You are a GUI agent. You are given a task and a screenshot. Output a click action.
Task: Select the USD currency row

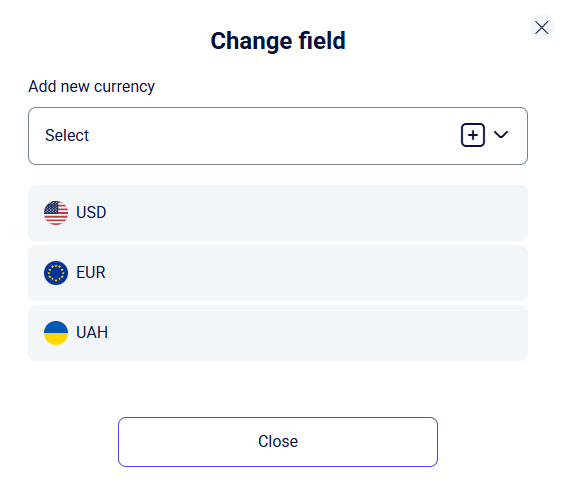pos(278,213)
